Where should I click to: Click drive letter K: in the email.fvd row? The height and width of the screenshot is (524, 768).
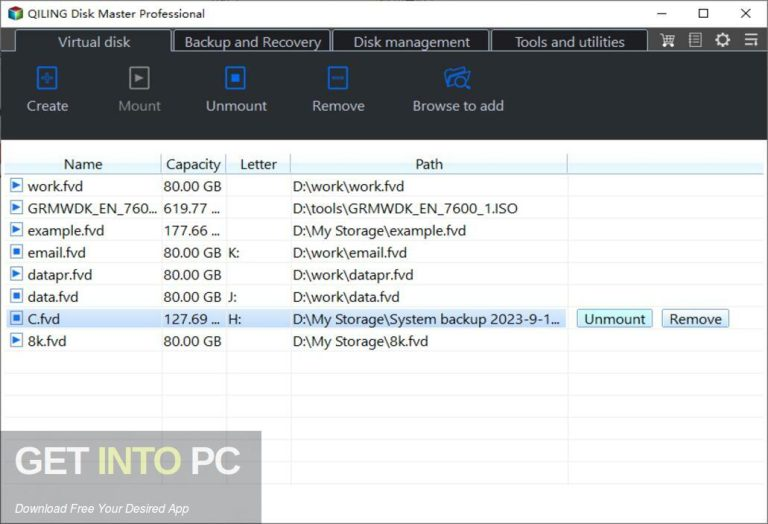pyautogui.click(x=234, y=253)
